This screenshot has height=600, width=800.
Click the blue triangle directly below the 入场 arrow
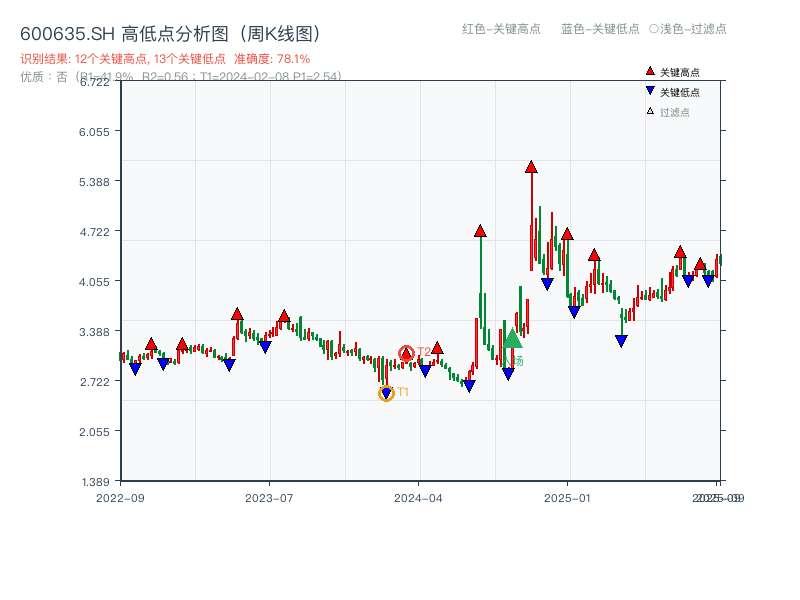pos(508,374)
